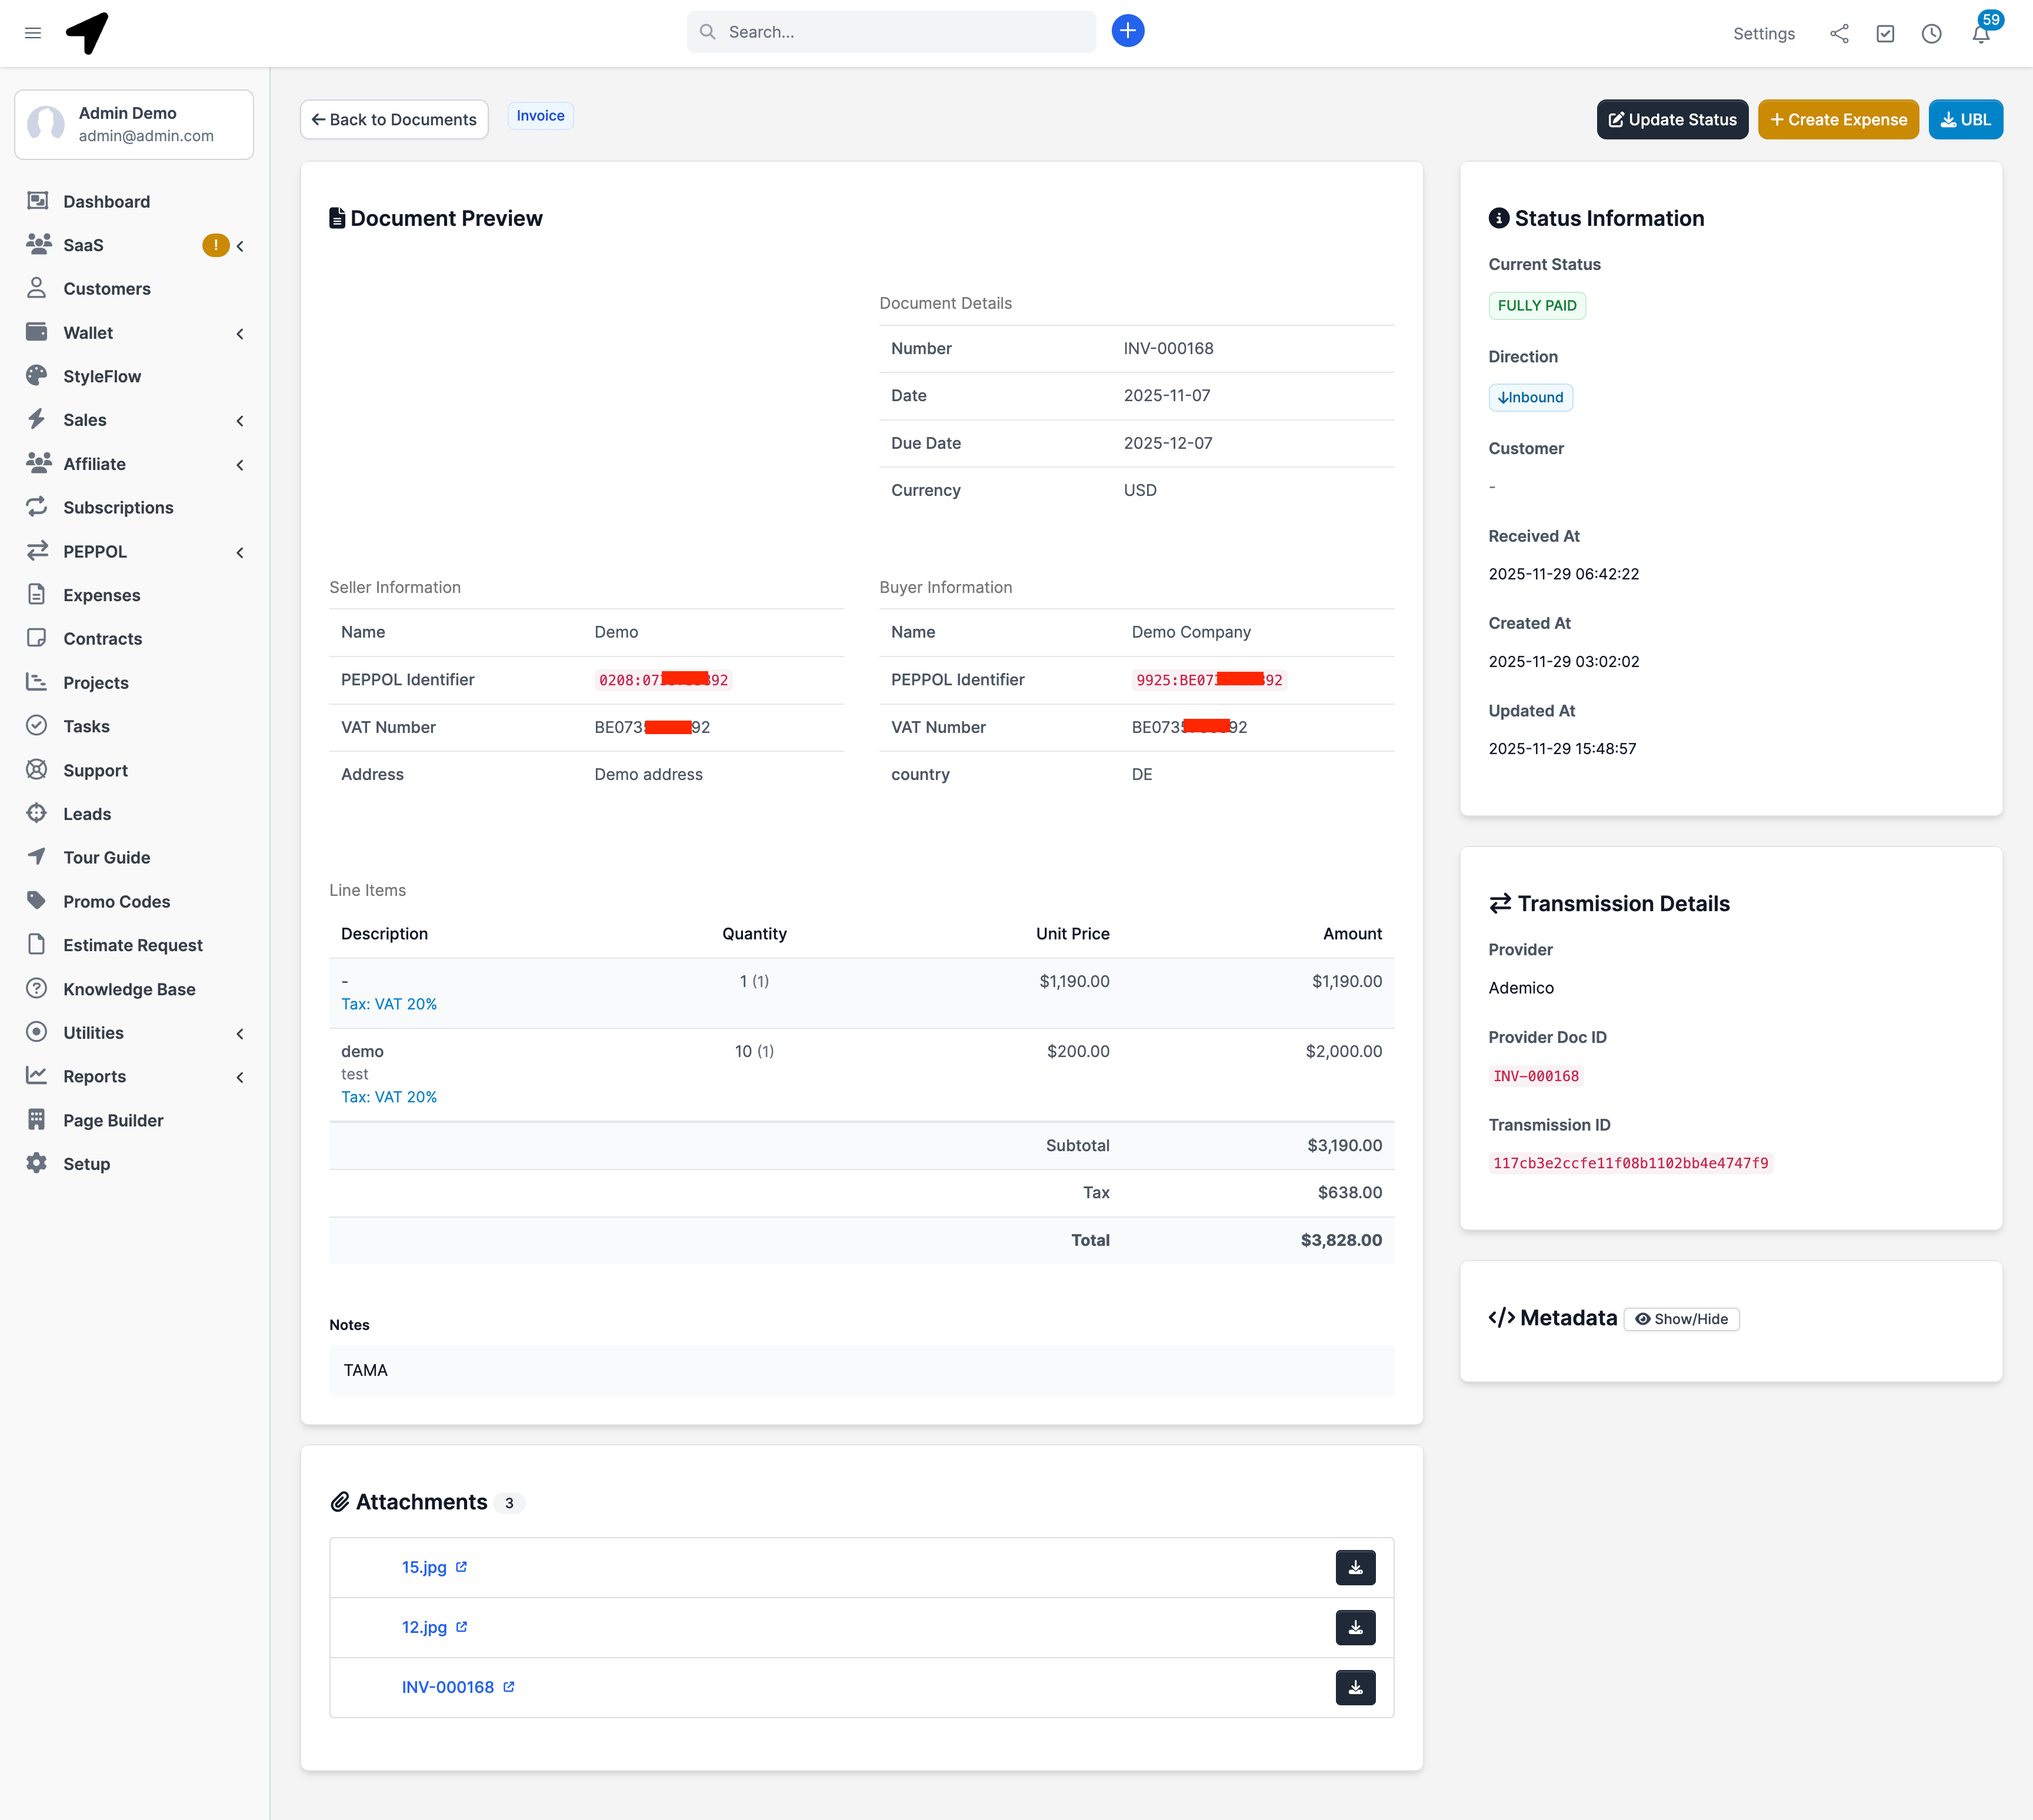Click the blue plus quick-add button
The height and width of the screenshot is (1820, 2033).
pyautogui.click(x=1127, y=31)
